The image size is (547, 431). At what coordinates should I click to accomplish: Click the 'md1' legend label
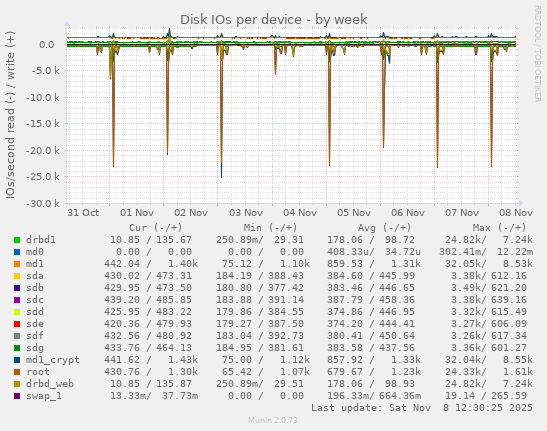pos(35,264)
